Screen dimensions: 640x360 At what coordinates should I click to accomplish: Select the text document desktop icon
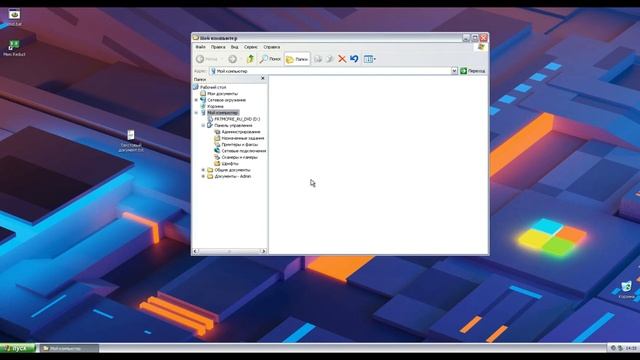tap(131, 141)
